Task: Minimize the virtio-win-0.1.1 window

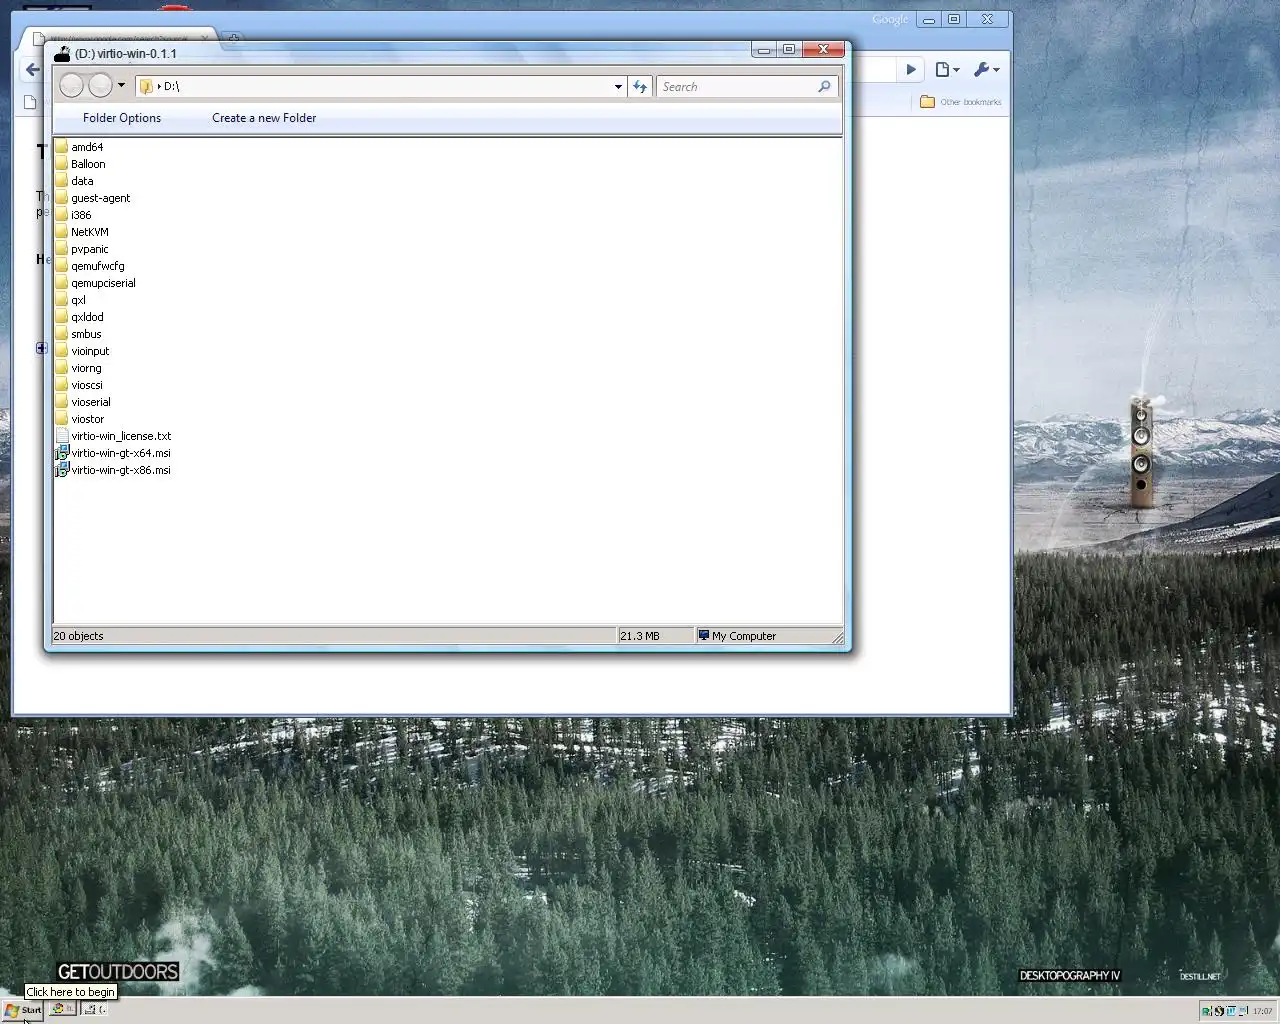Action: pos(764,49)
